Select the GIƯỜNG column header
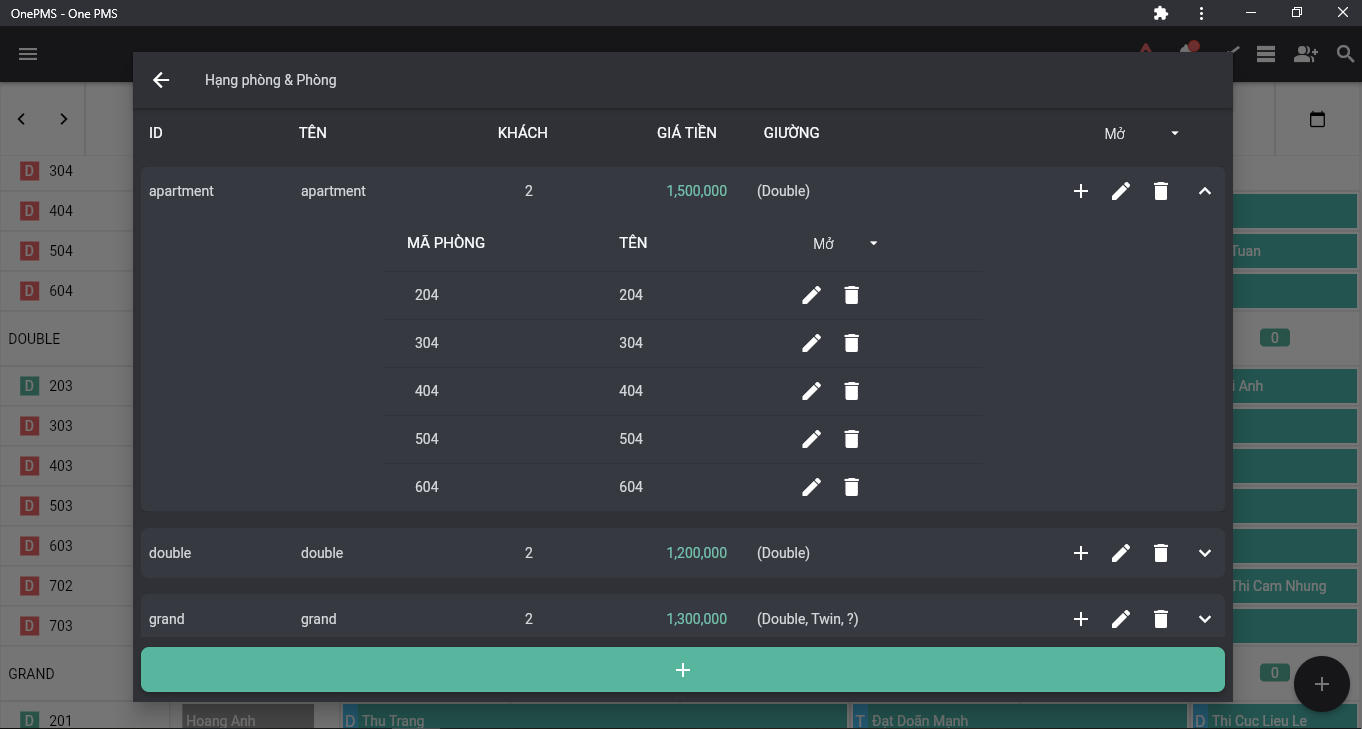1362x729 pixels. pyautogui.click(x=791, y=133)
